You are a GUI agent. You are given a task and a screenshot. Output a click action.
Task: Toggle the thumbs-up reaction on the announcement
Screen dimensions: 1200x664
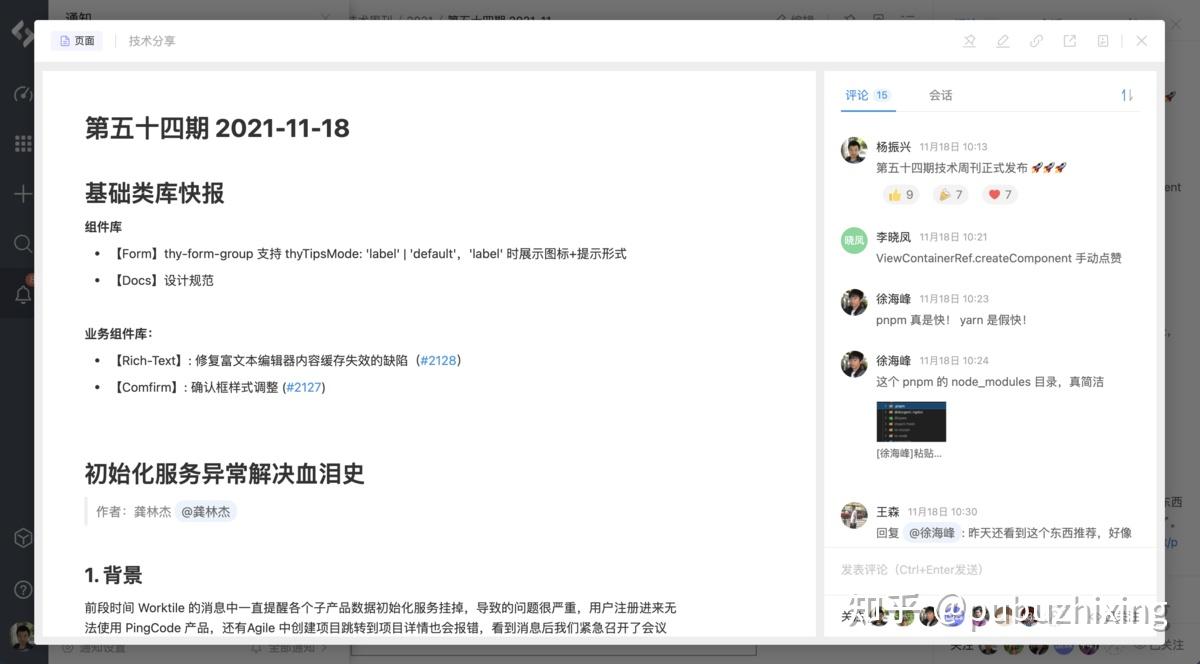coord(899,194)
